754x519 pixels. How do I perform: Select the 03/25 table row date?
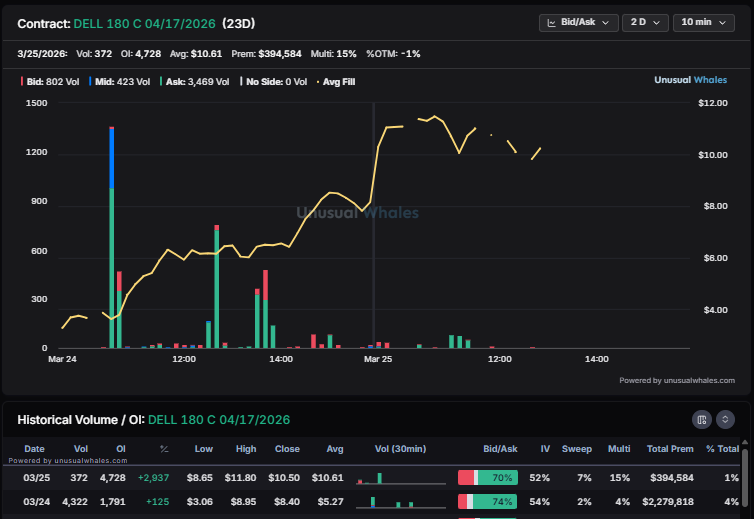(37, 478)
